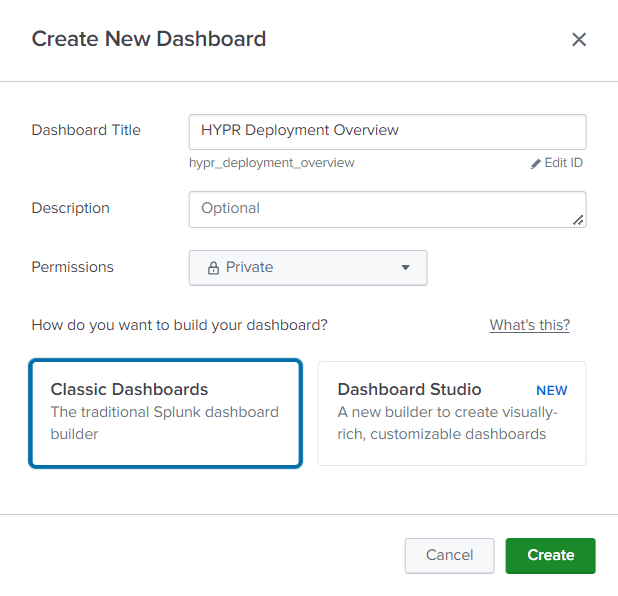The height and width of the screenshot is (596, 618).
Task: Open the Permissions Private dropdown
Action: pos(308,268)
